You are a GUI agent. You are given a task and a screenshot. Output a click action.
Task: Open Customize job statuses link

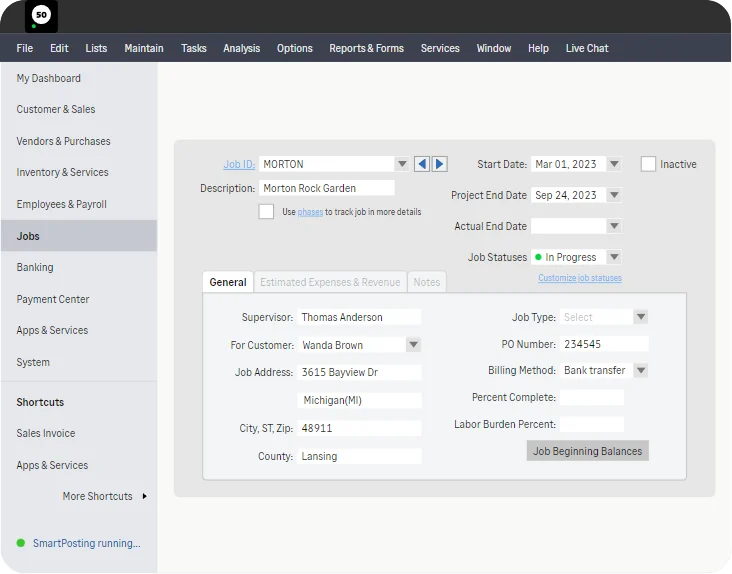(x=580, y=278)
